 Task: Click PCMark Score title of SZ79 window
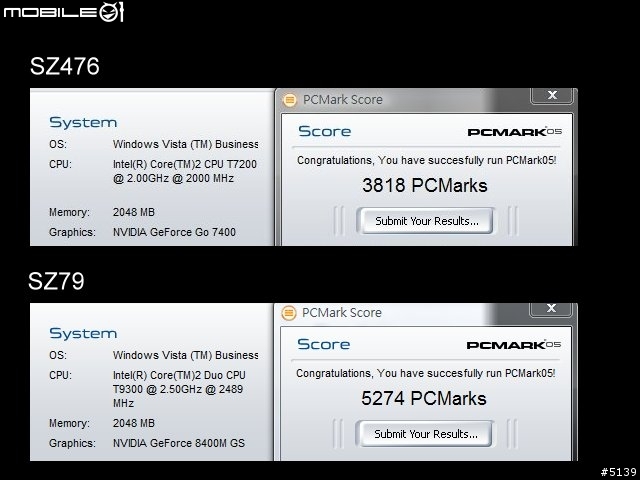[x=342, y=313]
